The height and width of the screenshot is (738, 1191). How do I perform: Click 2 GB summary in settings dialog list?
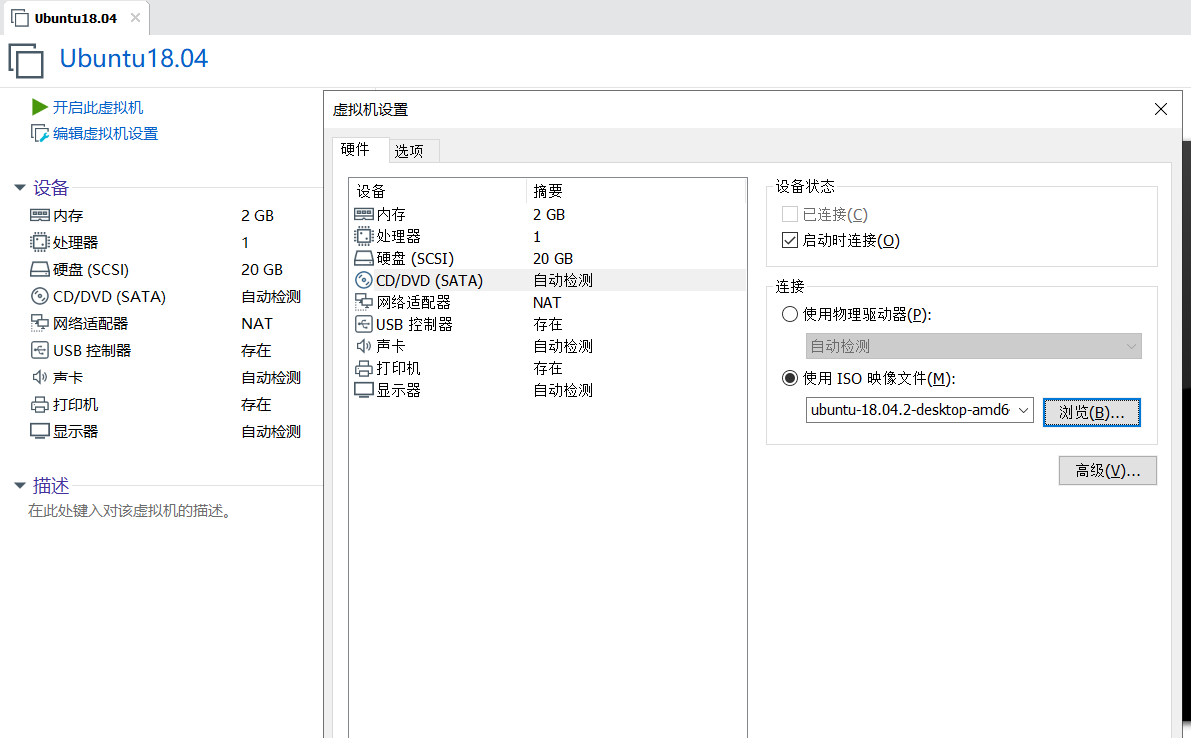pos(549,214)
